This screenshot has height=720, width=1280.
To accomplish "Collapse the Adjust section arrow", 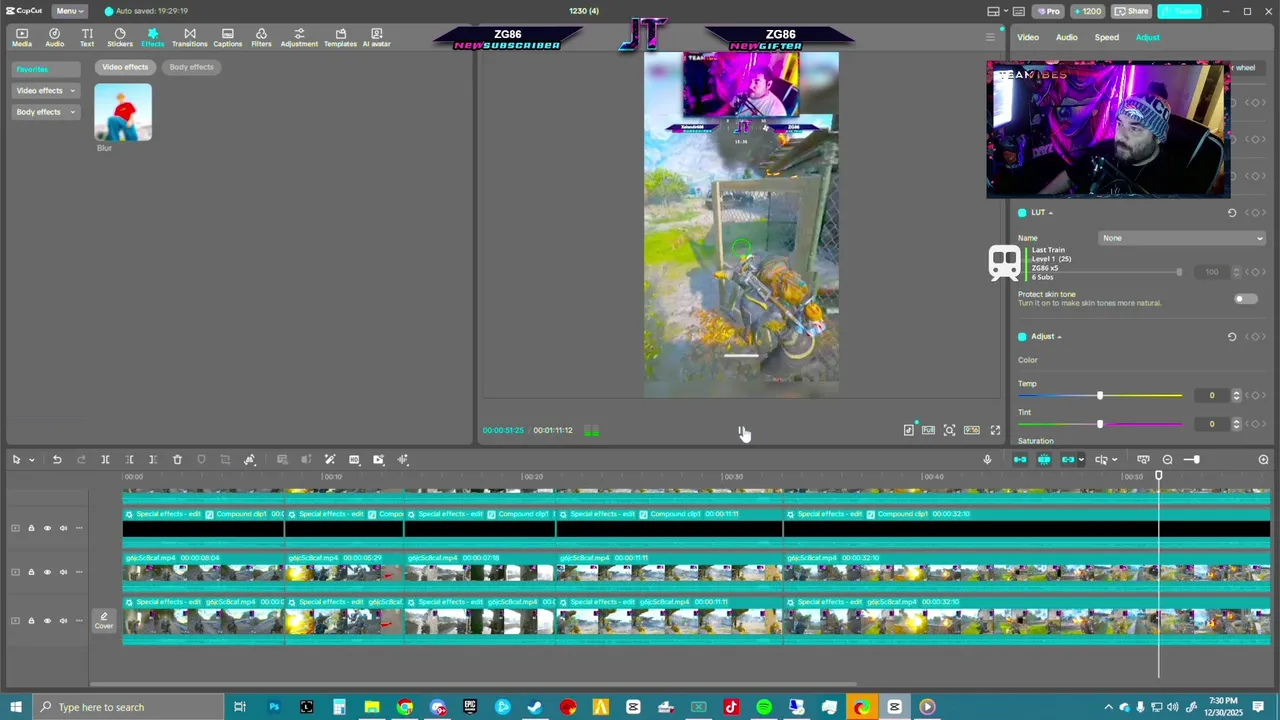I will pos(1059,337).
